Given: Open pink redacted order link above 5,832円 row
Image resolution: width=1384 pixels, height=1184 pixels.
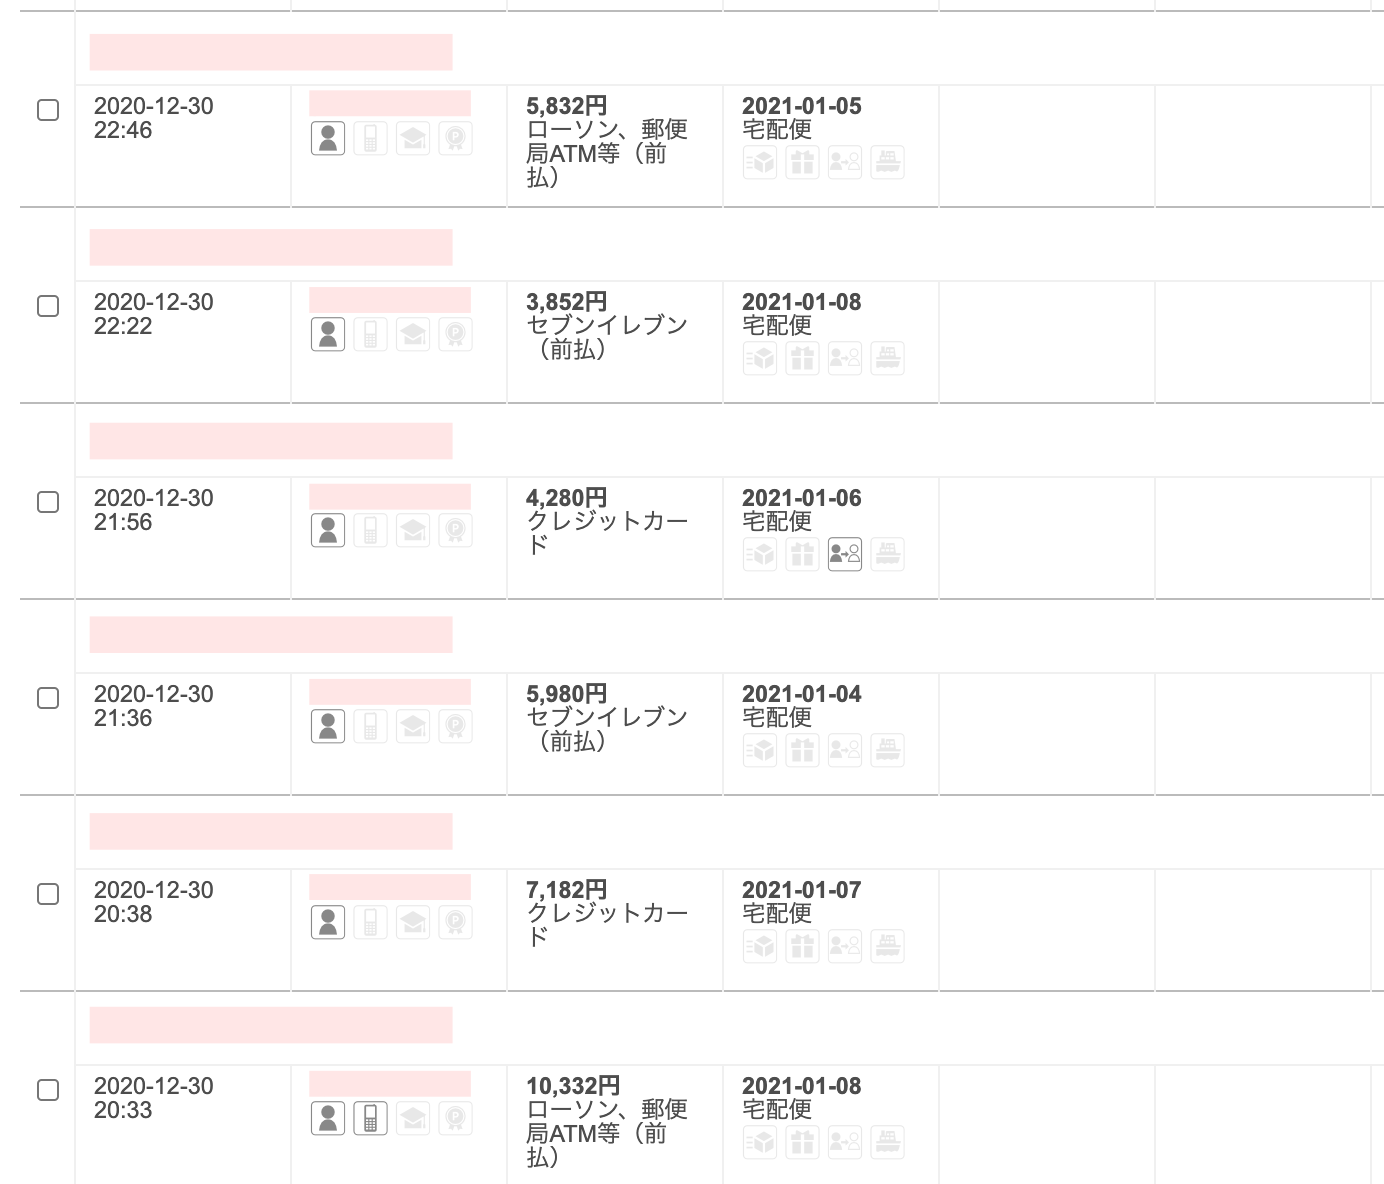Looking at the screenshot, I should (x=271, y=52).
